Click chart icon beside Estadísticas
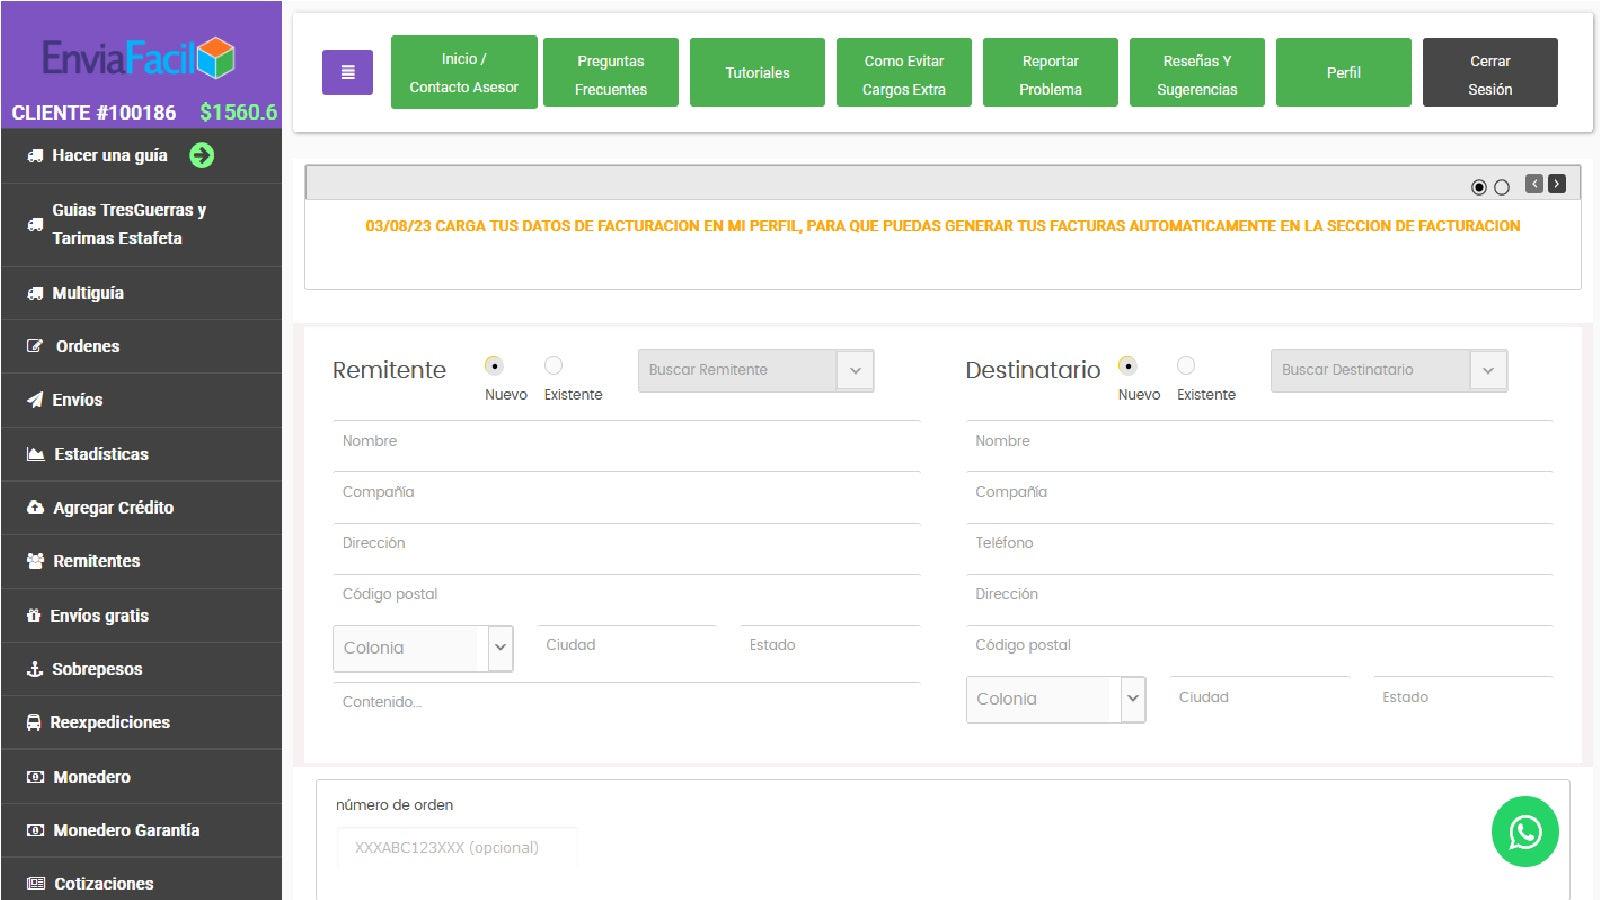 [x=35, y=454]
